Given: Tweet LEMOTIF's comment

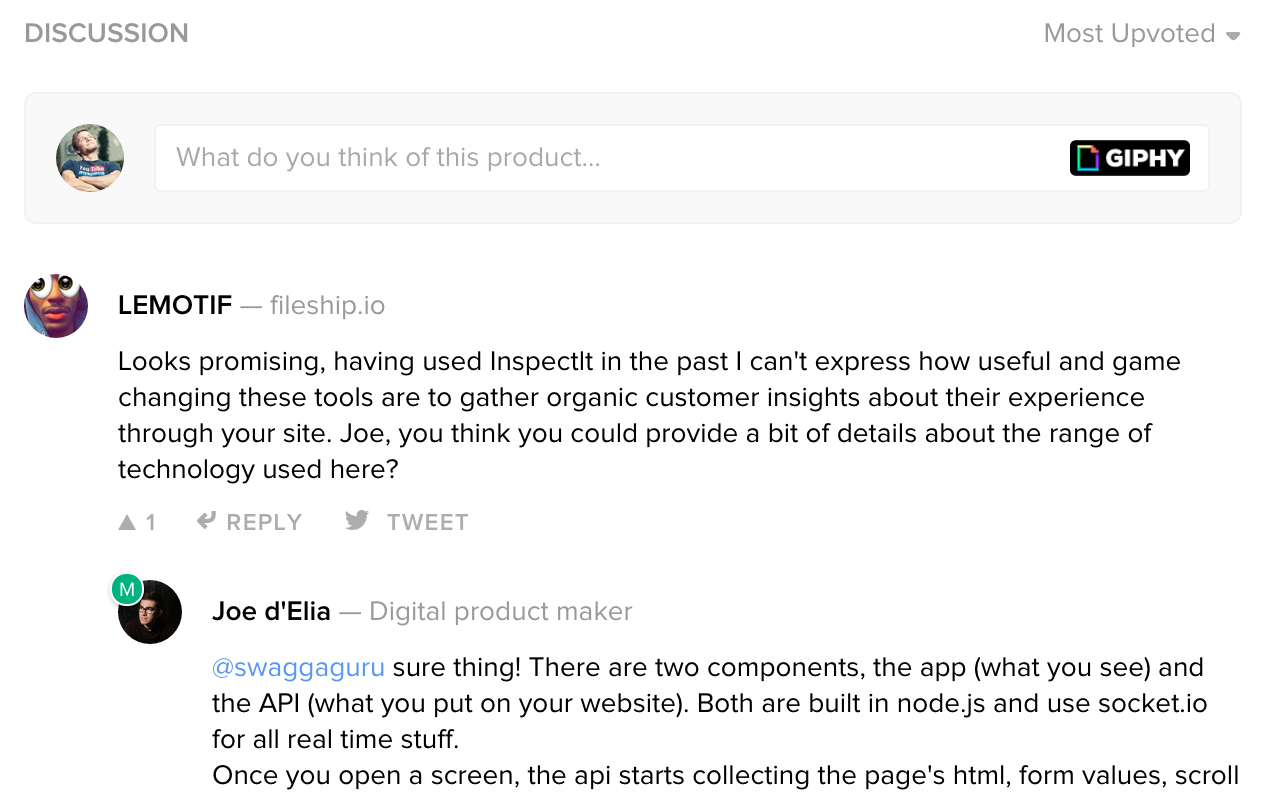Looking at the screenshot, I should pos(427,521).
